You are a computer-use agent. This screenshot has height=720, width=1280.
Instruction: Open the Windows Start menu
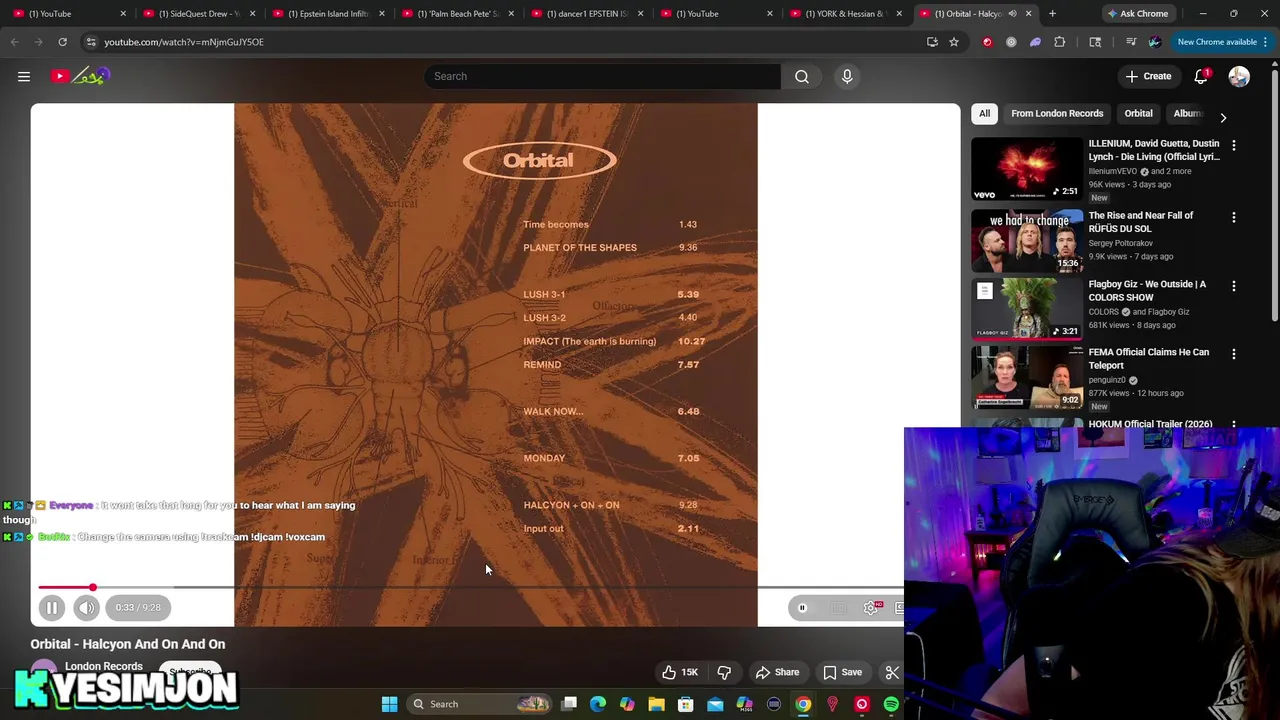tap(389, 704)
